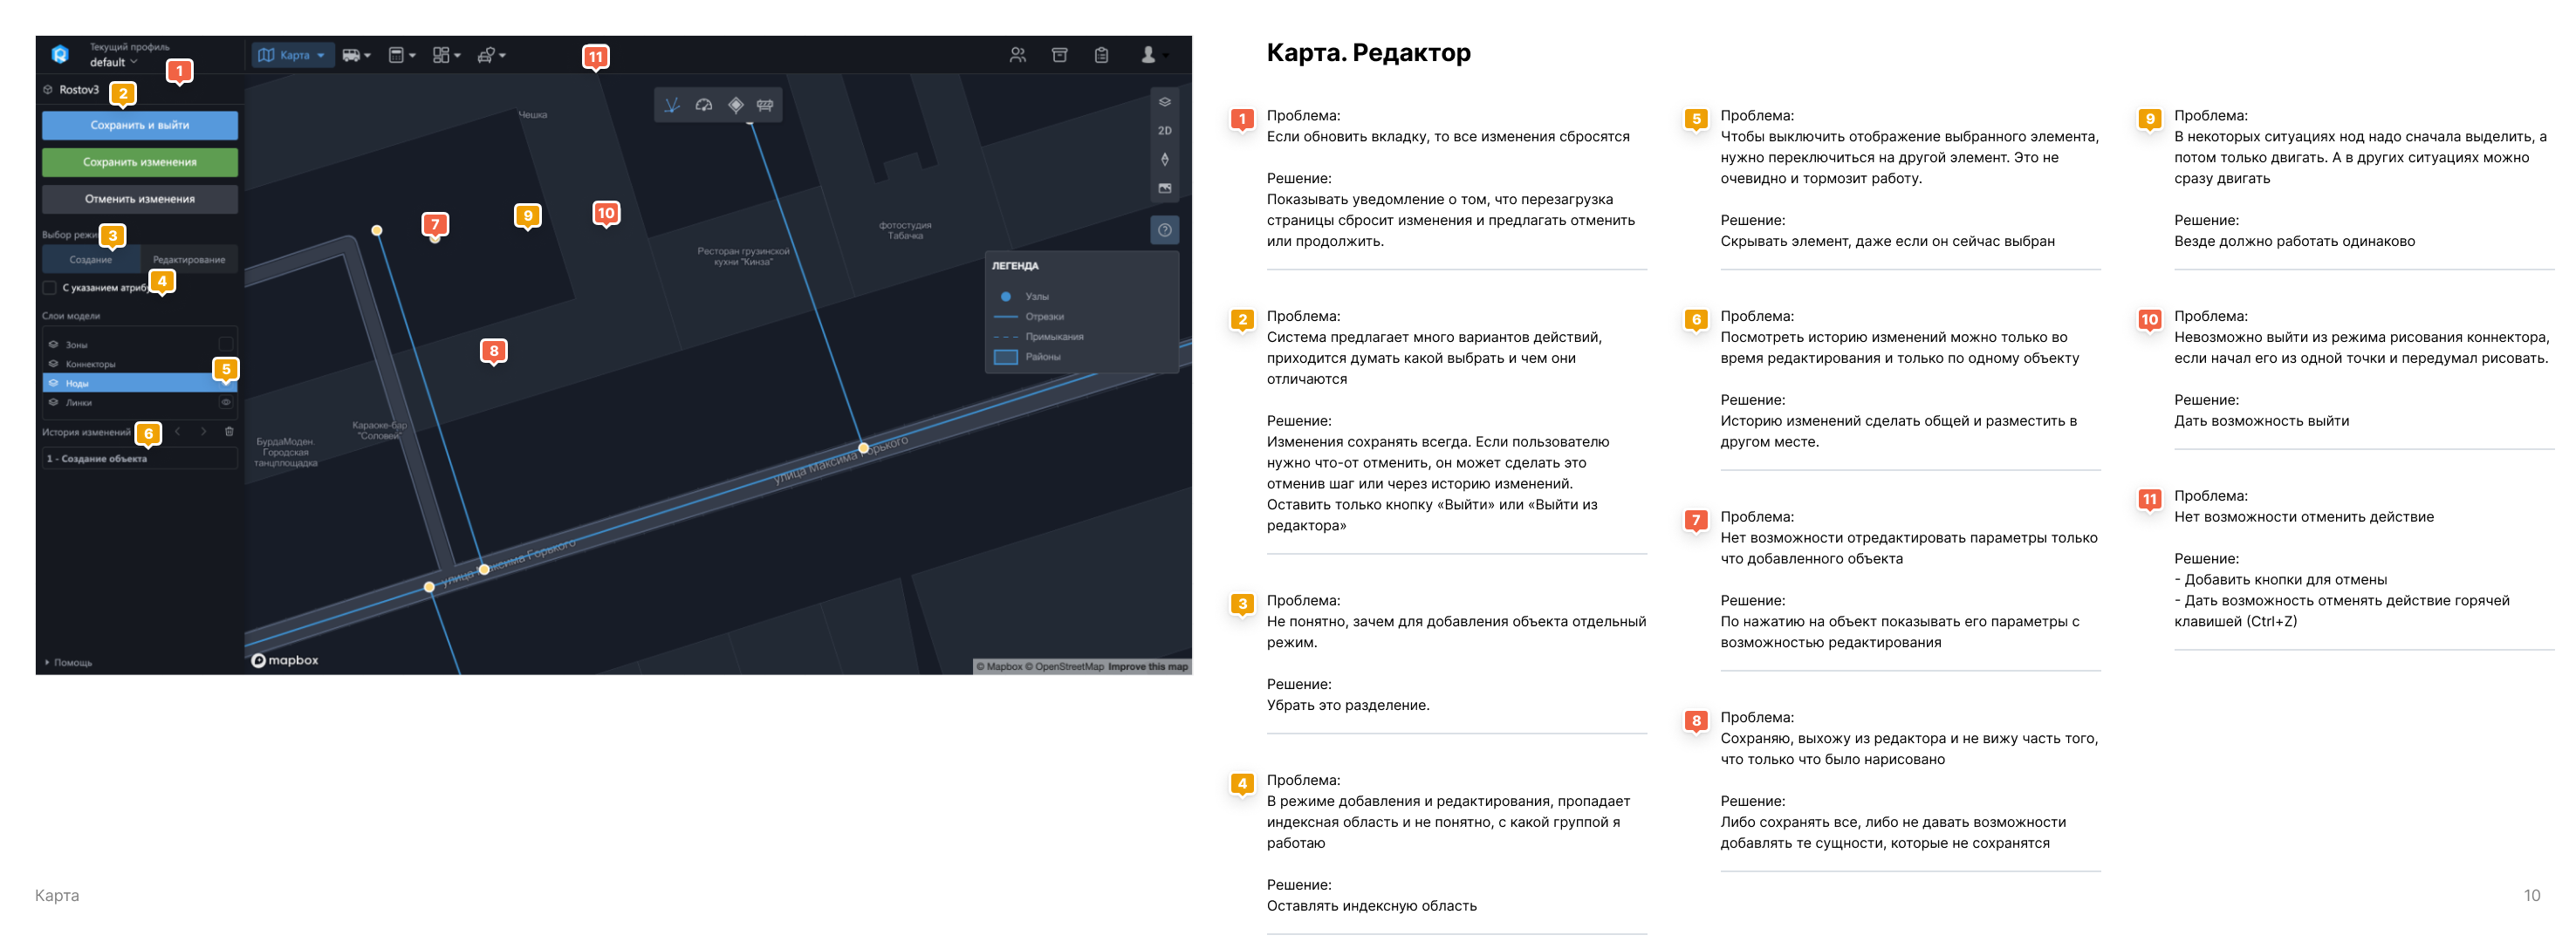Toggle the 2D view button
Image resolution: width=2576 pixels, height=942 pixels.
(x=1165, y=131)
